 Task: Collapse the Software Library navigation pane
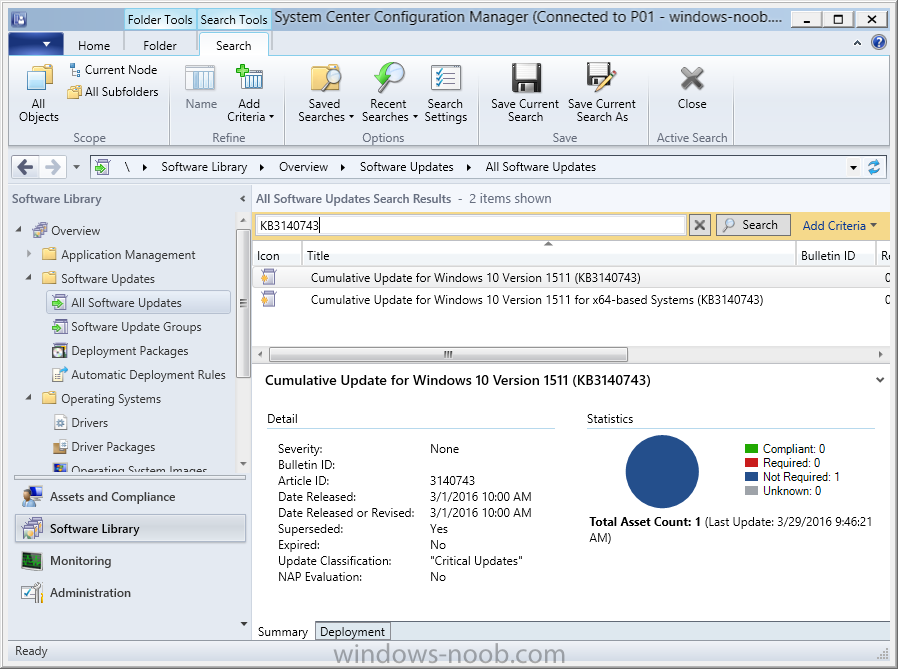point(242,199)
